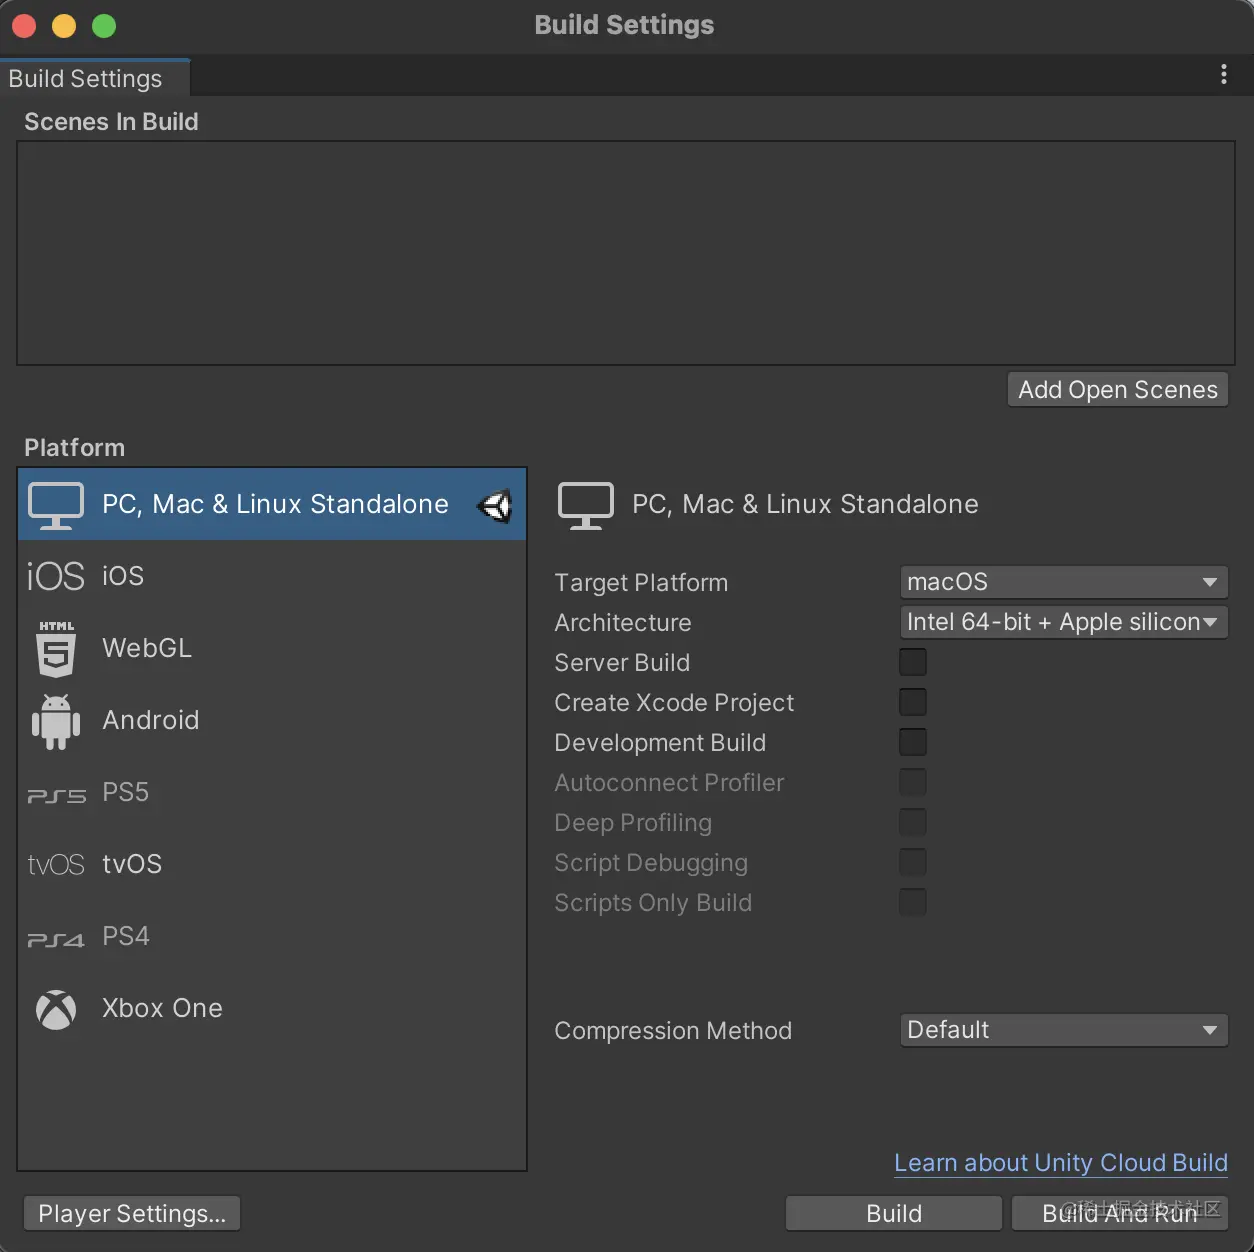Open the window options kebab menu
This screenshot has width=1254, height=1252.
(x=1224, y=75)
